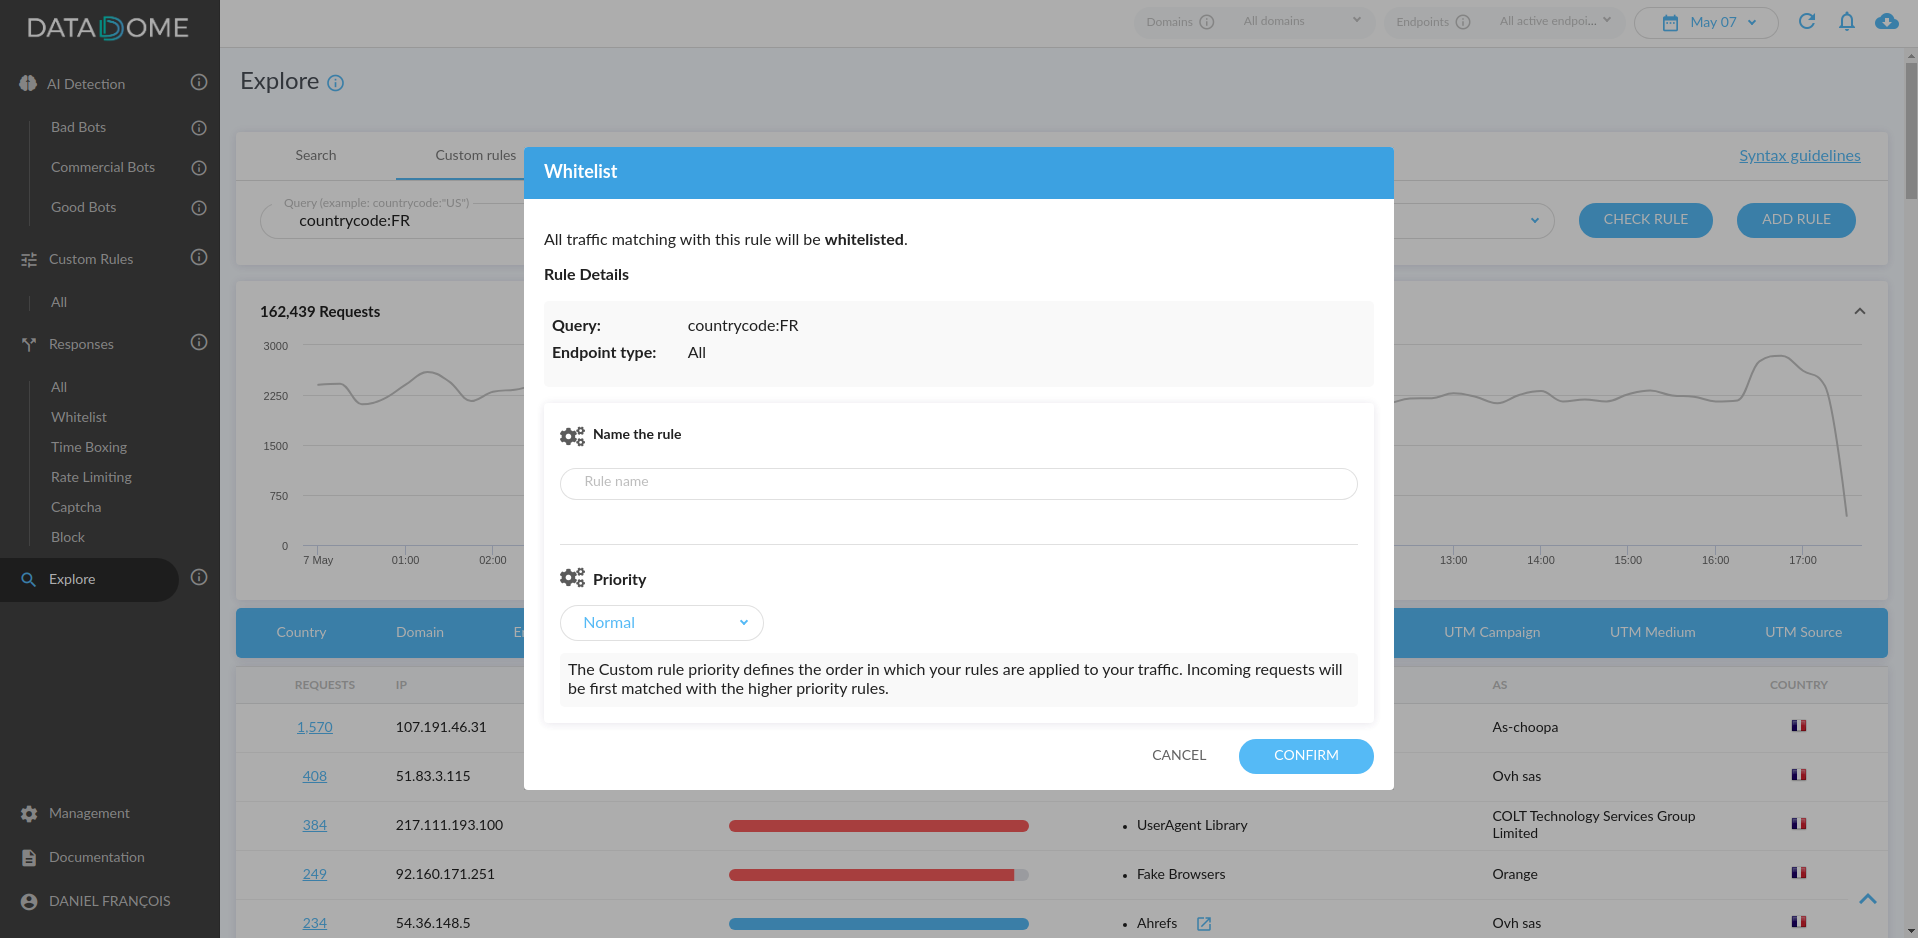Screen dimensions: 1918x938
Task: Open Whitelist in Responses sidebar
Action: [x=79, y=418]
